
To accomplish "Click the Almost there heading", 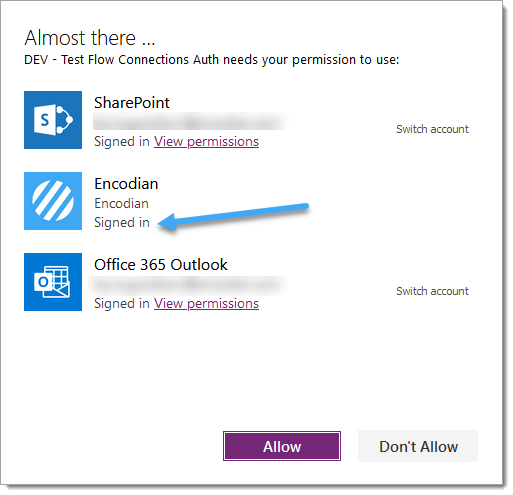I will click(x=90, y=38).
